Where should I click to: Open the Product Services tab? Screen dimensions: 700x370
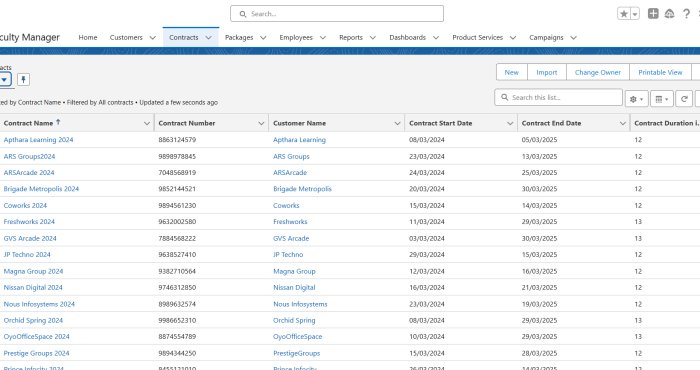point(478,37)
